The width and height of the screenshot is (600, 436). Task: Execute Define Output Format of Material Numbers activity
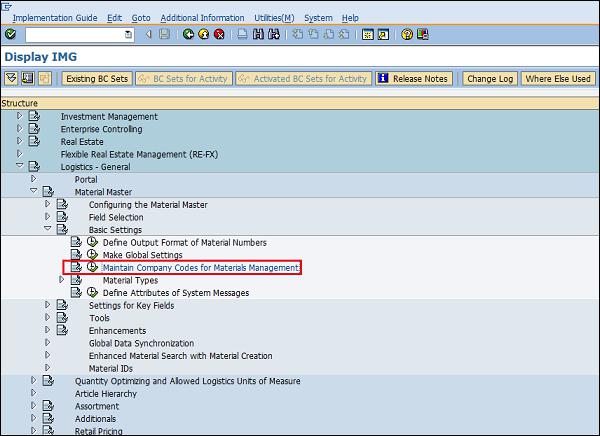tap(92, 243)
